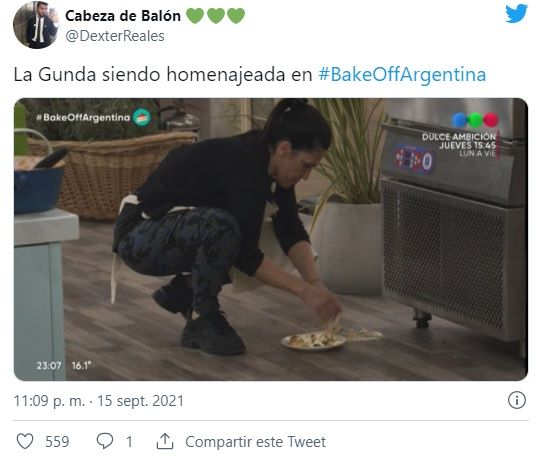Click the cake badge beside video hashtag
This screenshot has width=542, height=457.
tap(142, 117)
